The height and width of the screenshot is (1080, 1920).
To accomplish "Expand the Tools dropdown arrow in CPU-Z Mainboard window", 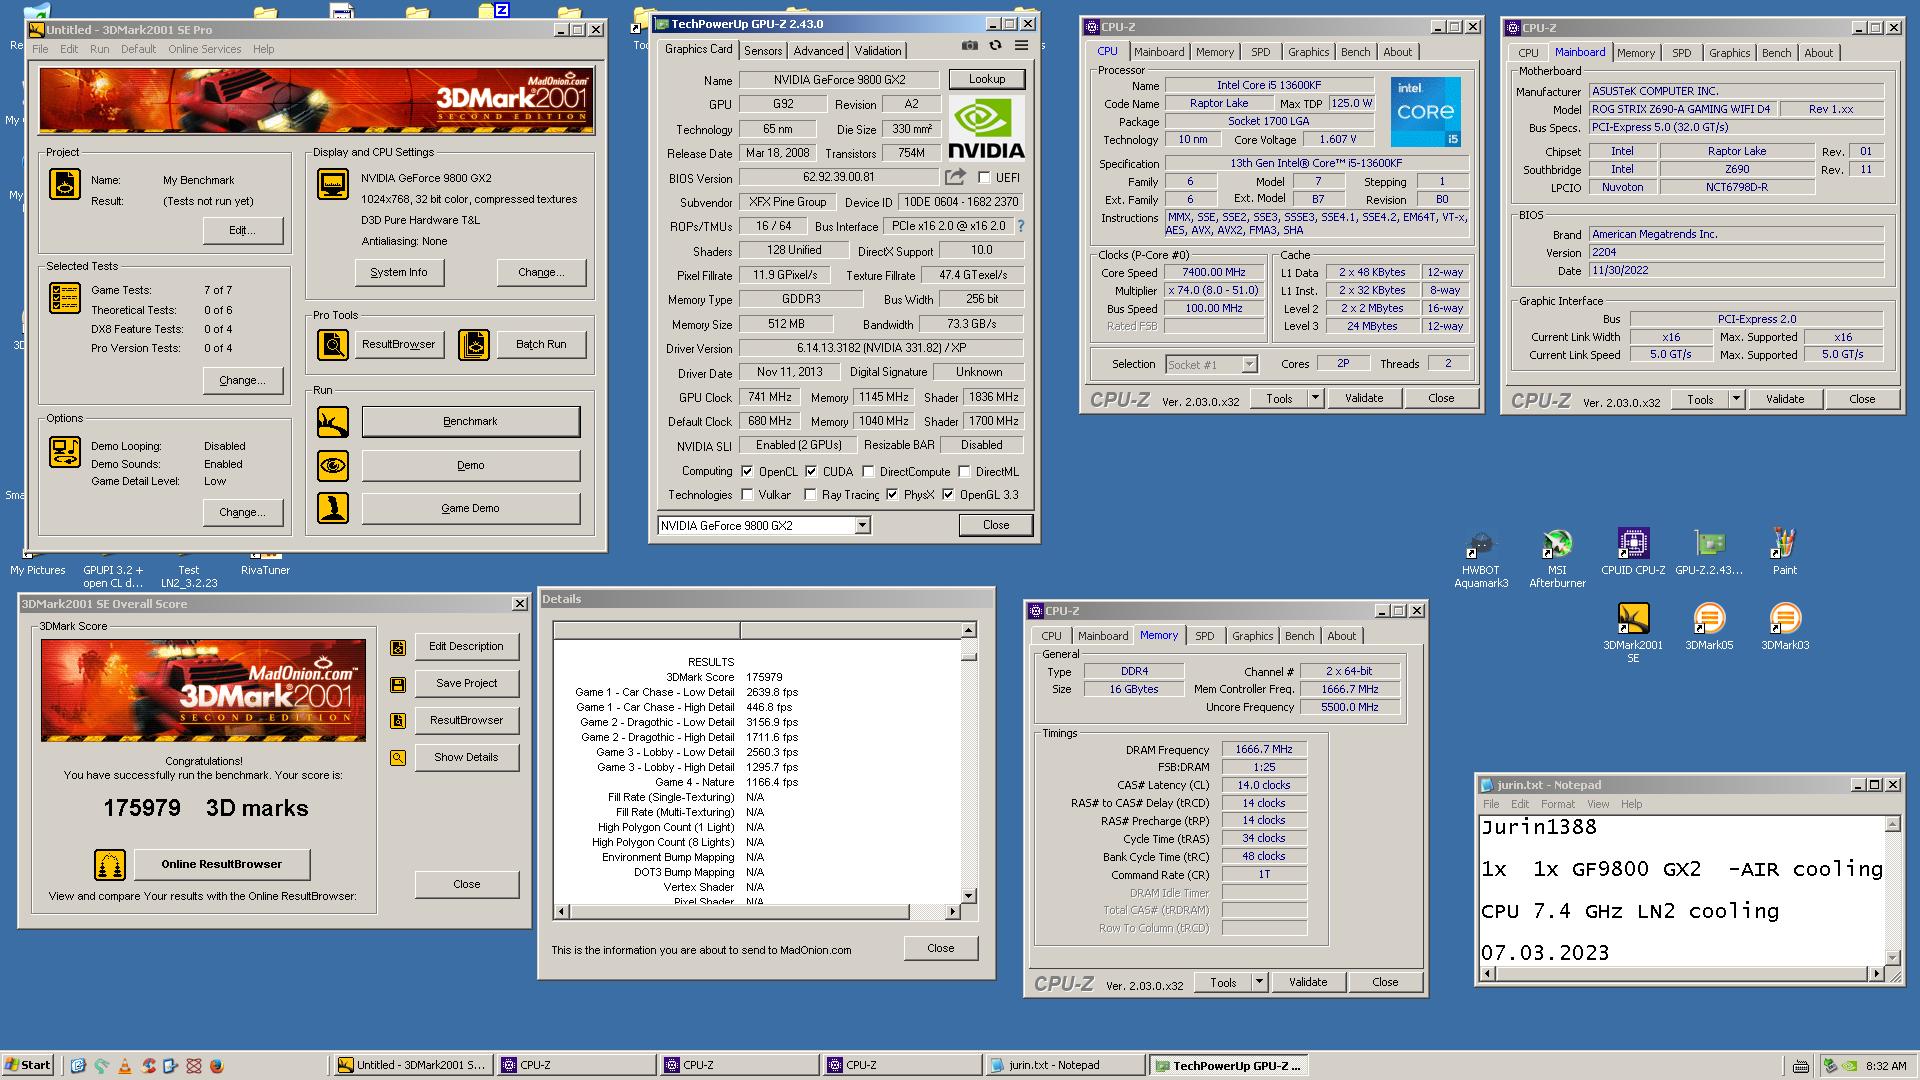I will 1736,399.
